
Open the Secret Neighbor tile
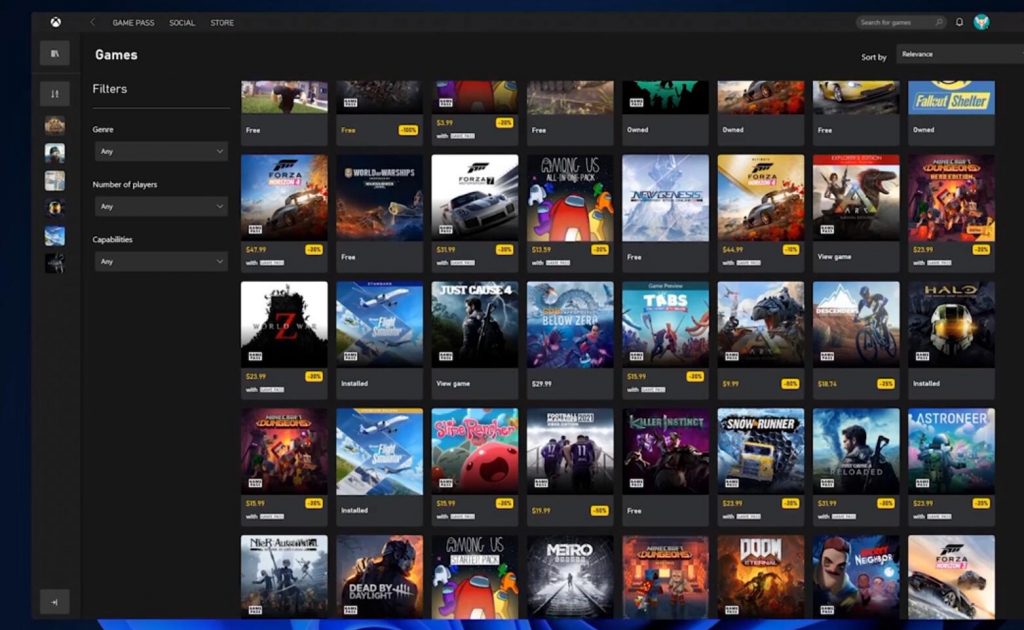coord(856,576)
